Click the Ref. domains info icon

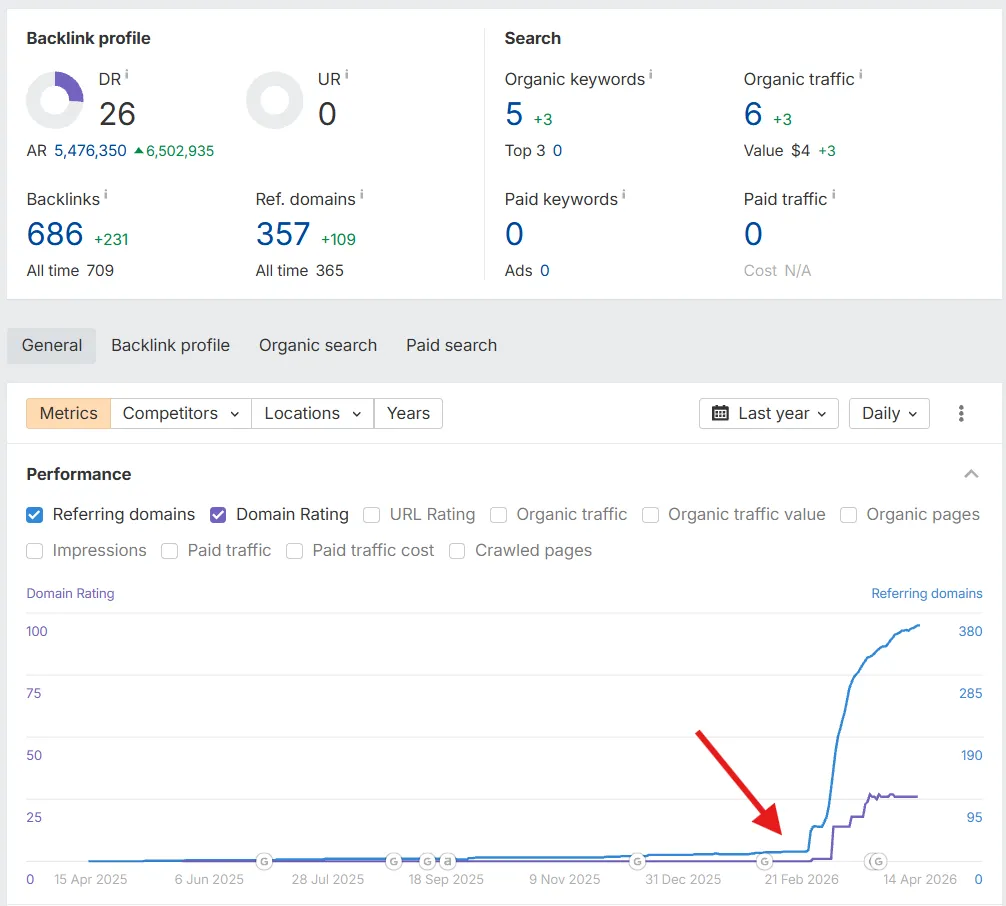click(x=361, y=195)
